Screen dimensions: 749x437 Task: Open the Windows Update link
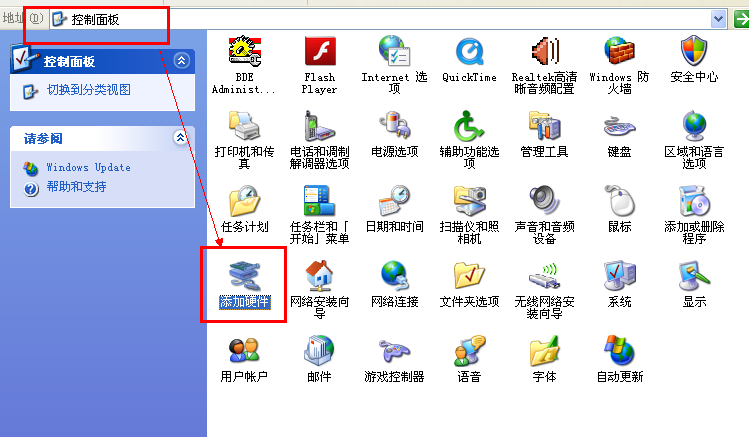88,168
